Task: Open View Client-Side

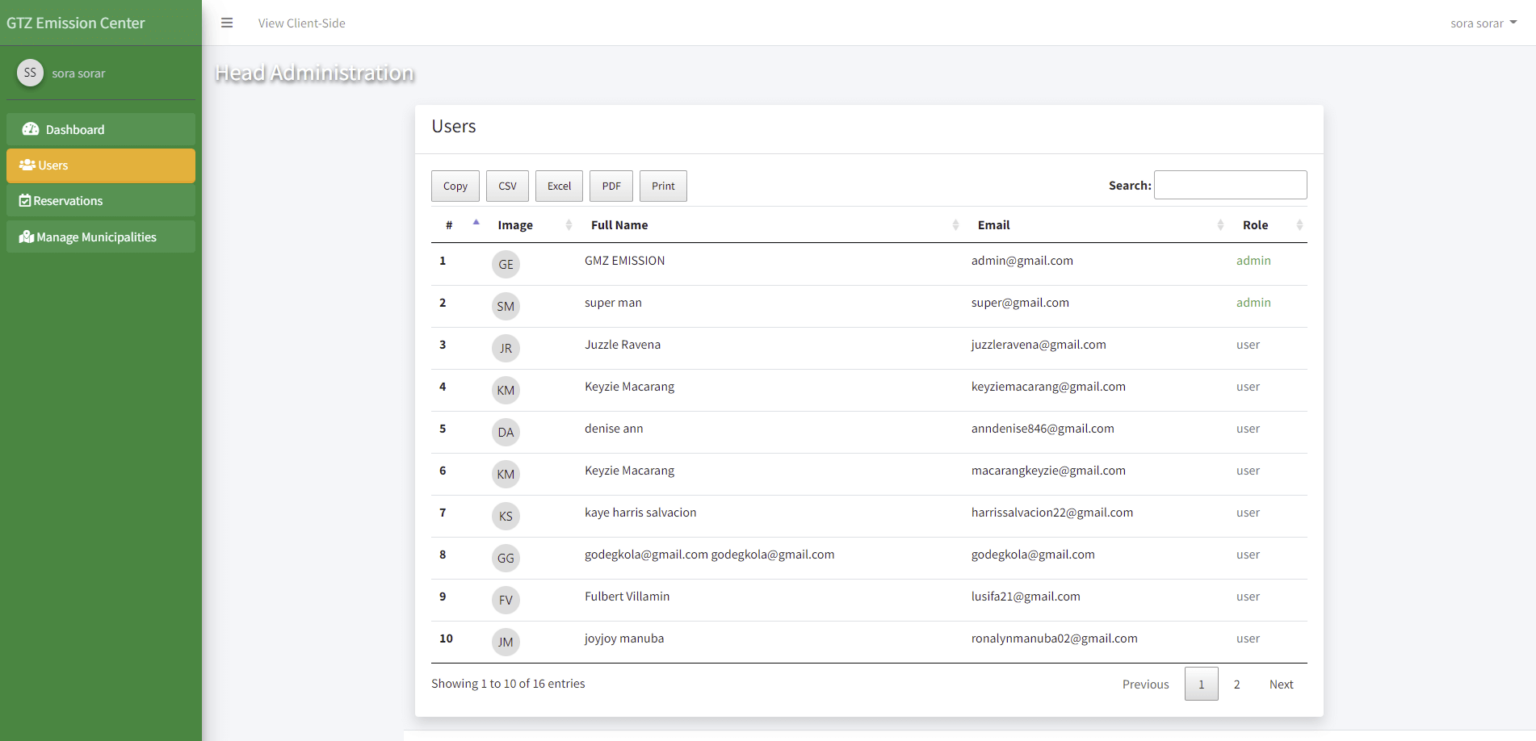Action: 301,22
